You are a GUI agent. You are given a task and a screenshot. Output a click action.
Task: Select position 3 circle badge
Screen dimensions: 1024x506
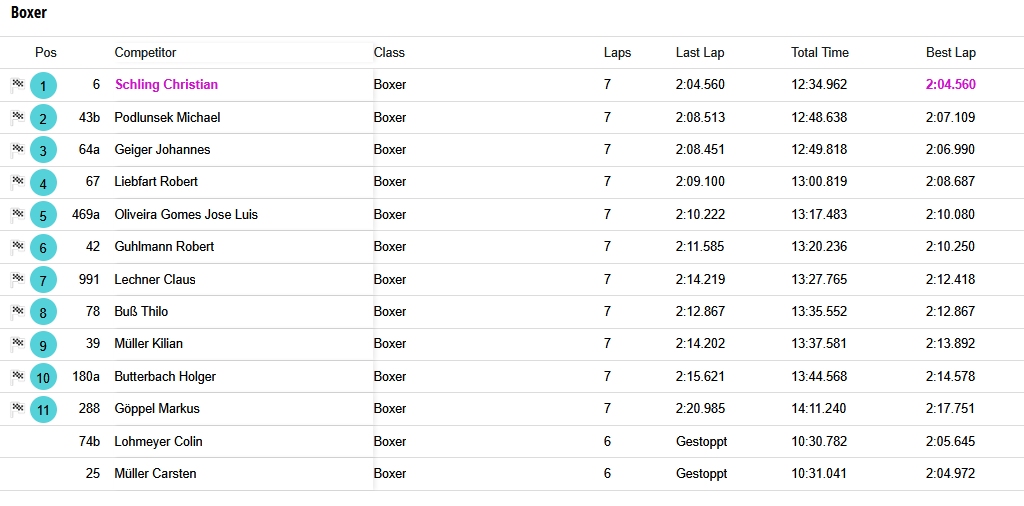43,151
